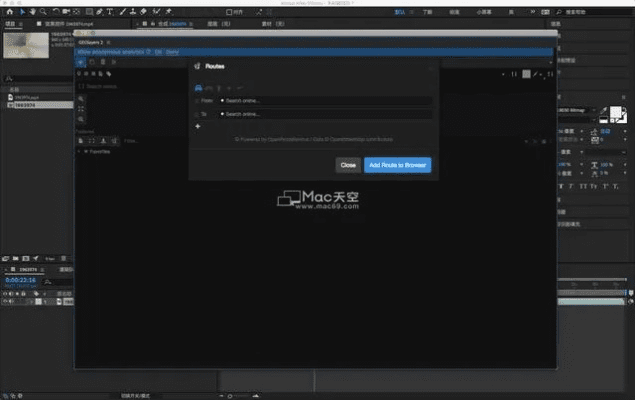Click the current timecode 0:00:22:16
Viewport: 635px width, 400px height.
pyautogui.click(x=21, y=280)
